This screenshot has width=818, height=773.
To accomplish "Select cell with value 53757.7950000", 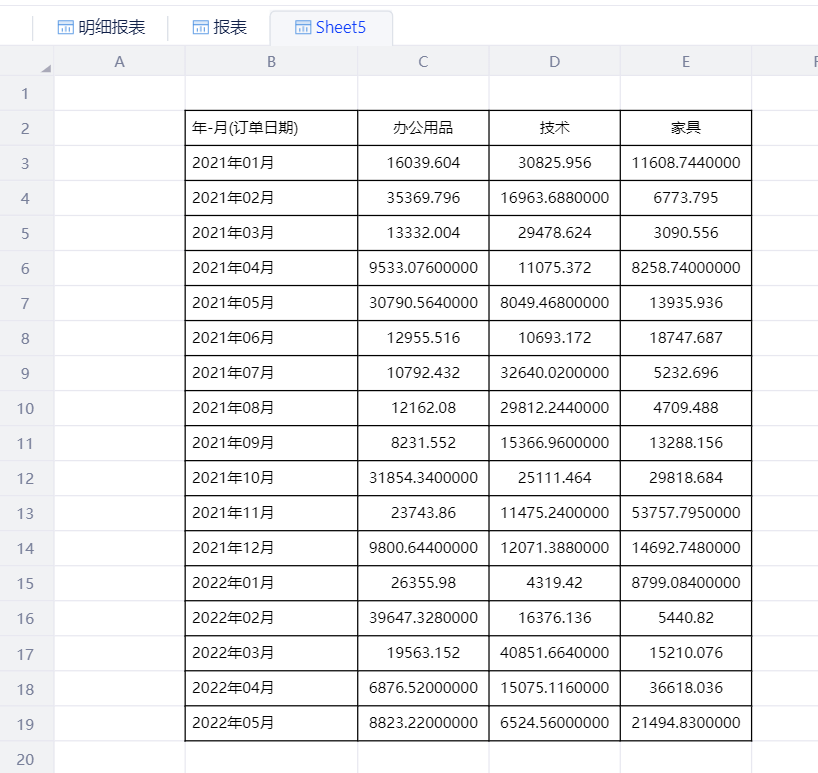I will pyautogui.click(x=686, y=513).
